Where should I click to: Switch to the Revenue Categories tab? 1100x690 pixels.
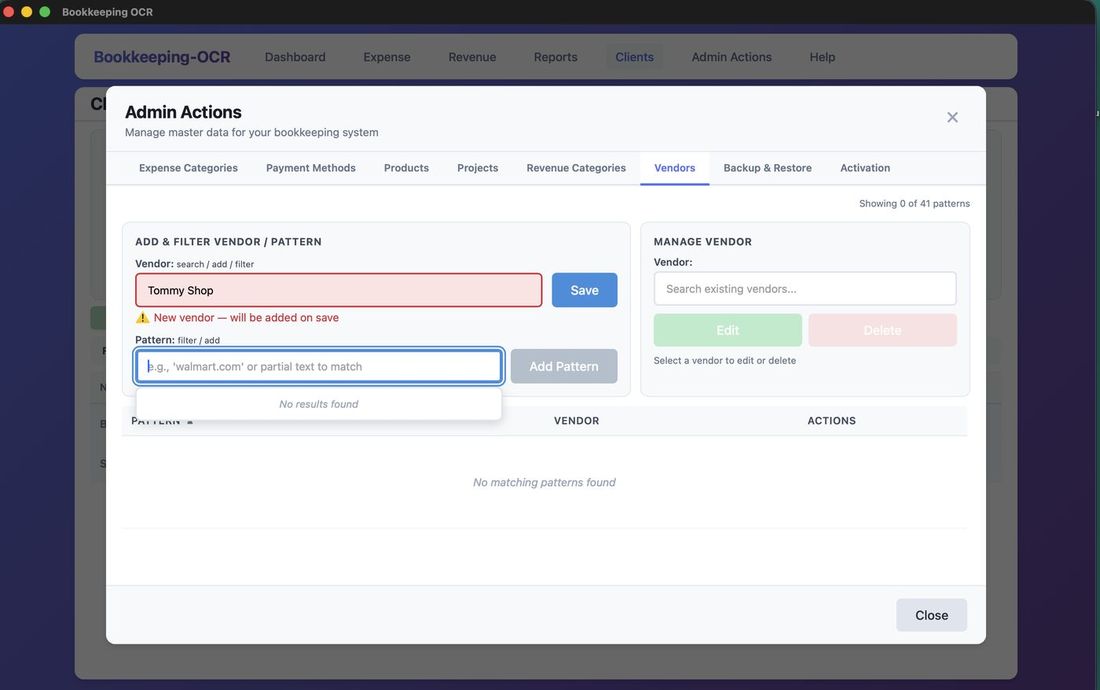tap(574, 168)
